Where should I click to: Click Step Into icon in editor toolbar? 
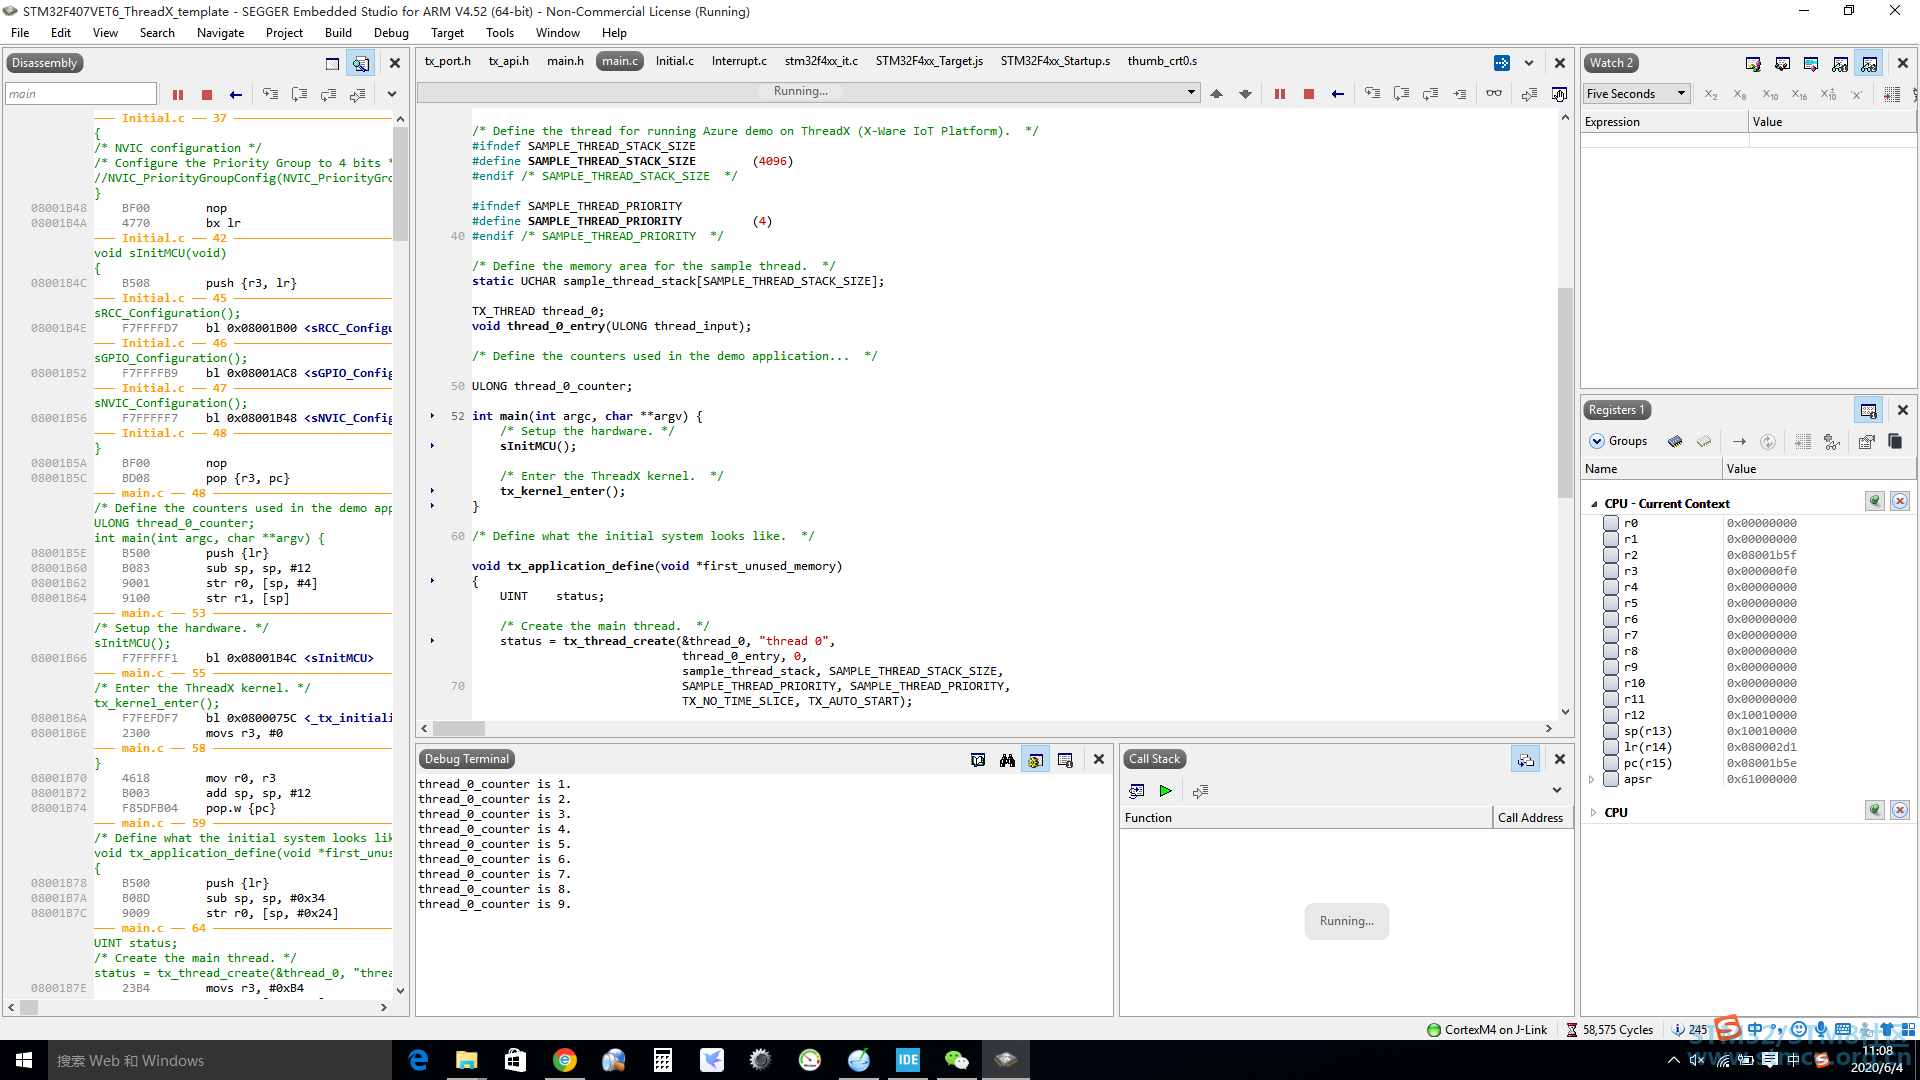pos(1373,94)
